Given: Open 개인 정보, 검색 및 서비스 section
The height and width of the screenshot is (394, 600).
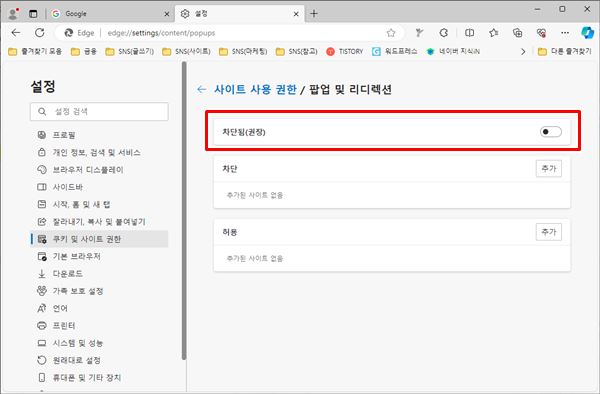Looking at the screenshot, I should tap(99, 152).
